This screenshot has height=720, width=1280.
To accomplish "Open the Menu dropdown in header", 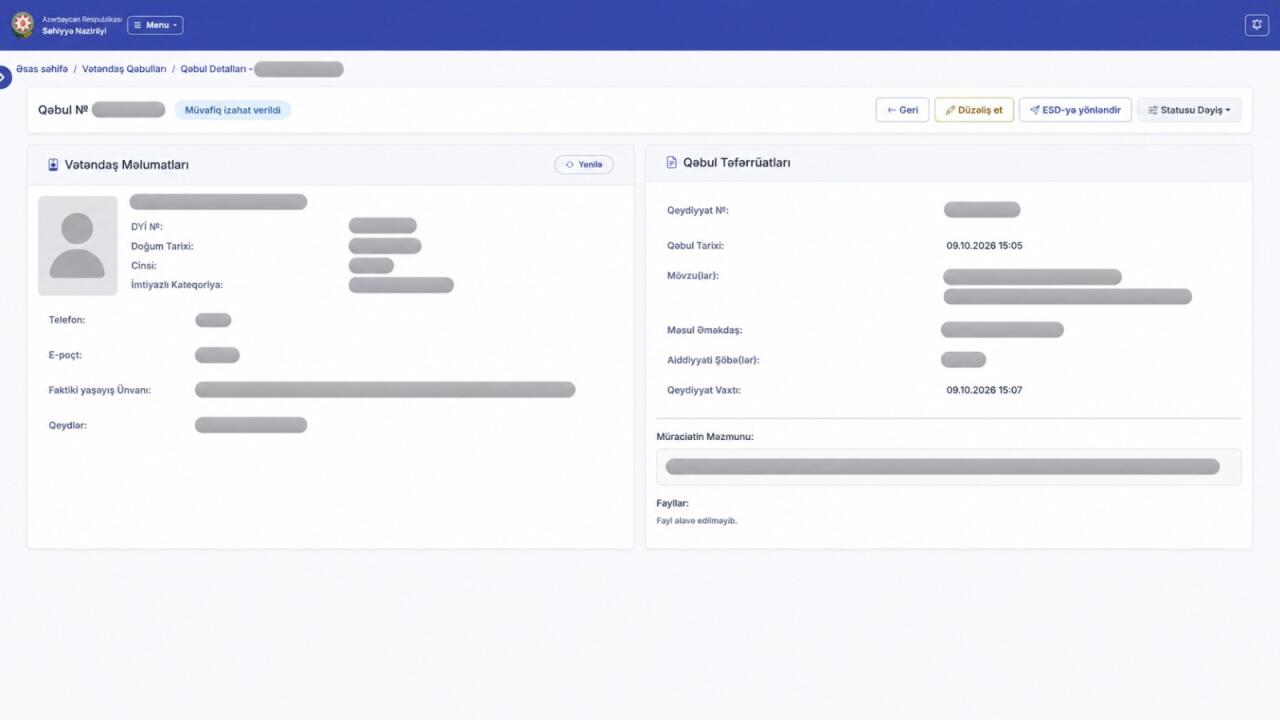I will tap(155, 25).
